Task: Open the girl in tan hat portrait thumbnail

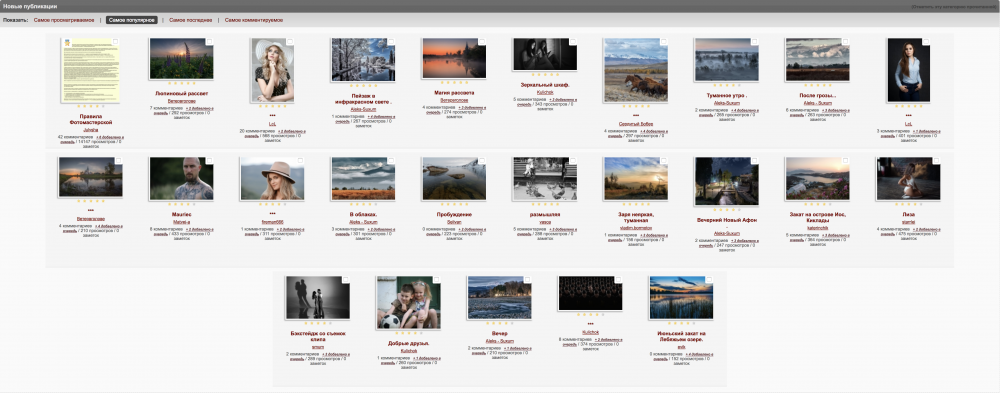Action: 272,179
